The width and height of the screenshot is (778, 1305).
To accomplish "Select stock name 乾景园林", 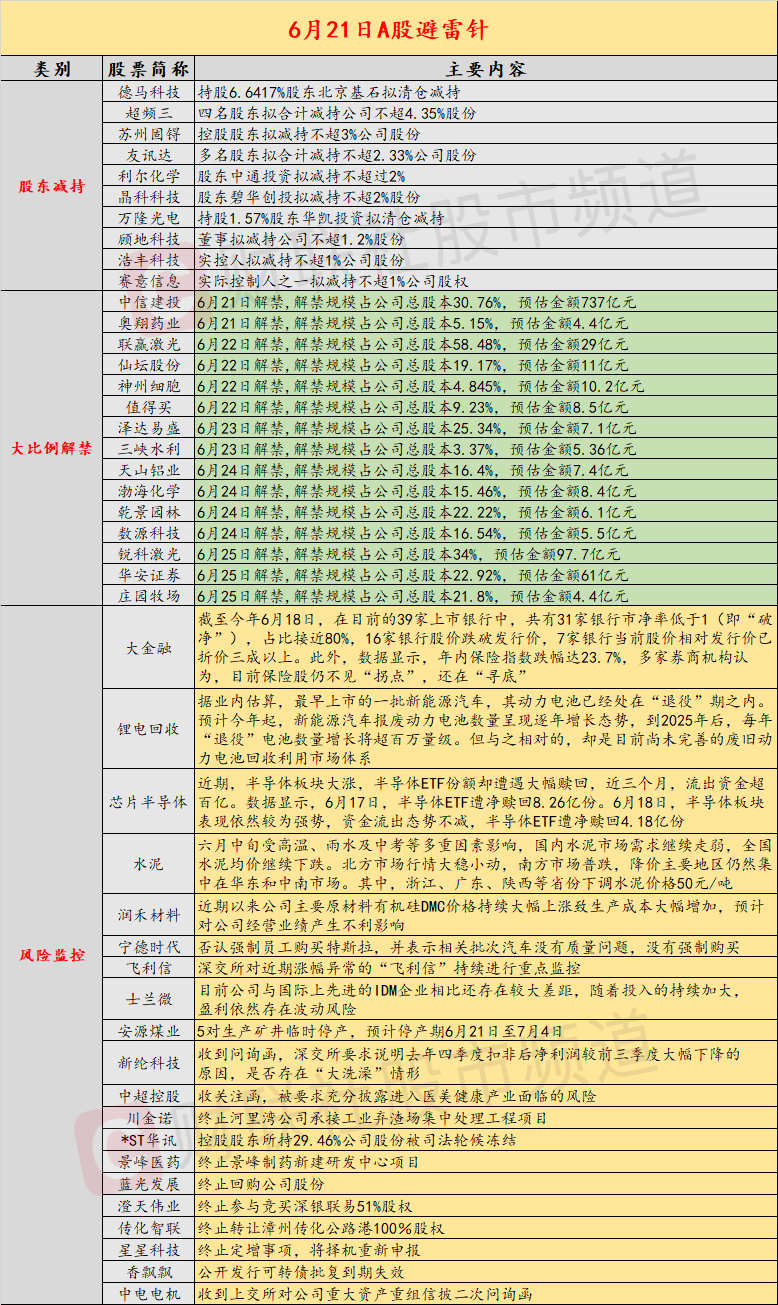I will 148,512.
